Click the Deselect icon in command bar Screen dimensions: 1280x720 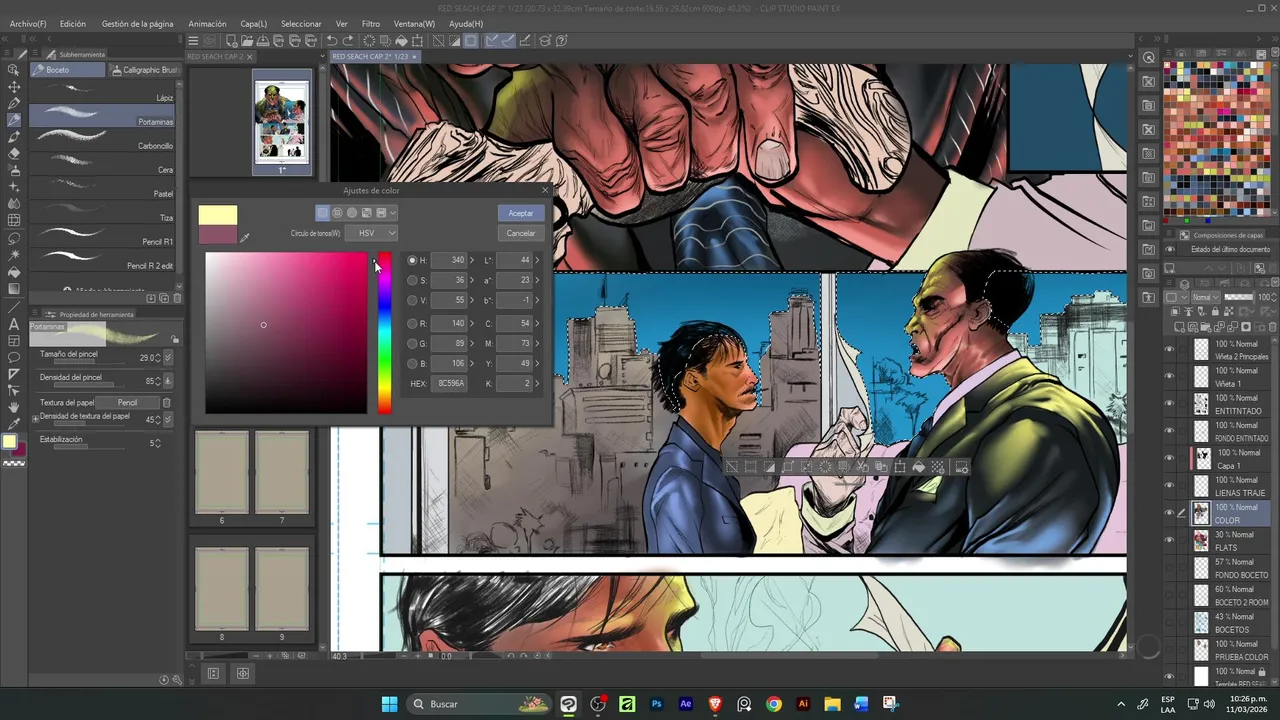coord(438,41)
